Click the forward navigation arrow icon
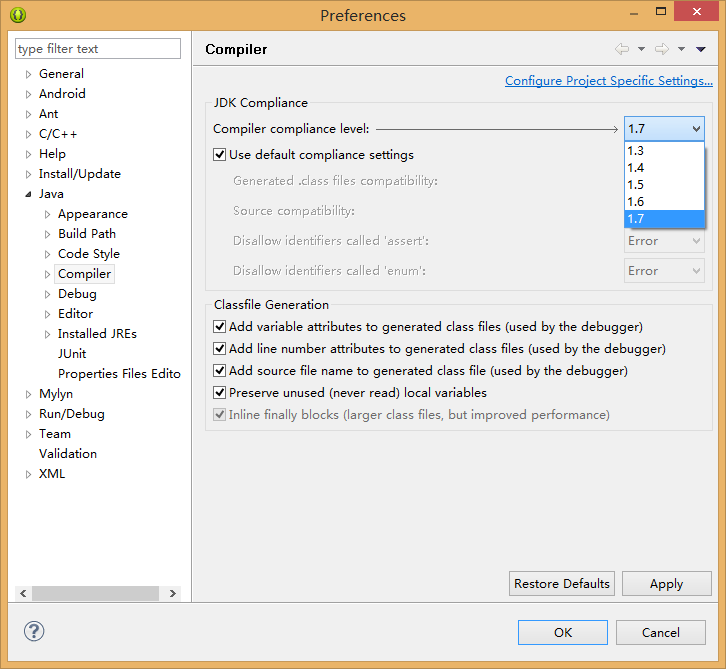Screen dimensions: 726x669 coord(662,49)
